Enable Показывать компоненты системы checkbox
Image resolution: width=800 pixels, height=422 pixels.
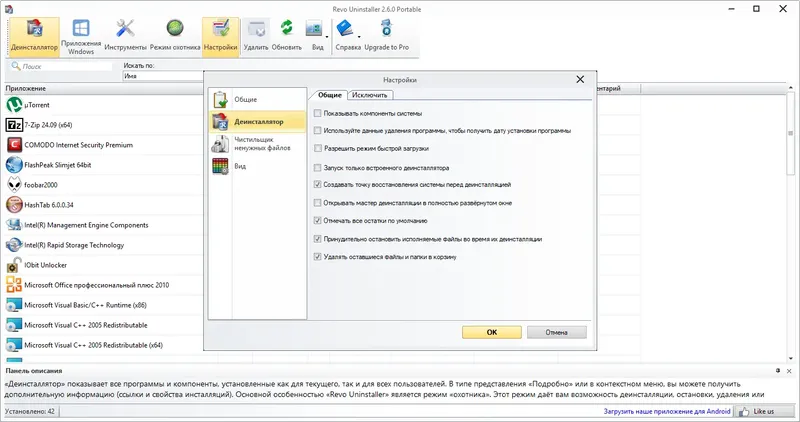click(317, 113)
